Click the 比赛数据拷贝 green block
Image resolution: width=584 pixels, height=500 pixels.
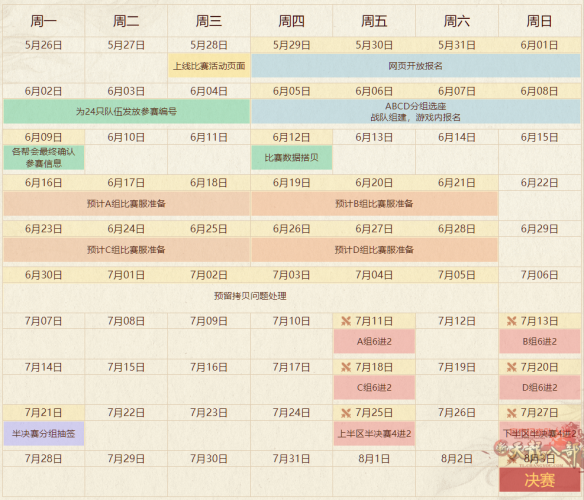[x=292, y=158]
